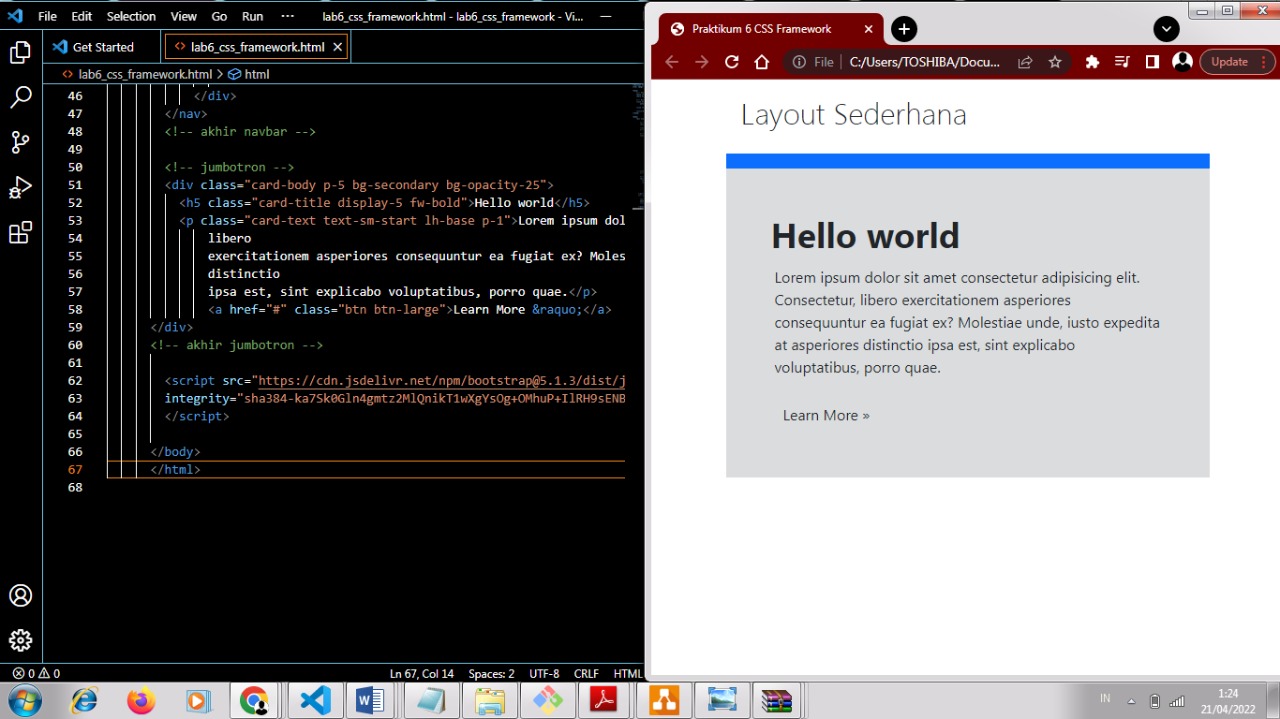Change indentation via Spaces: 2

(492, 674)
